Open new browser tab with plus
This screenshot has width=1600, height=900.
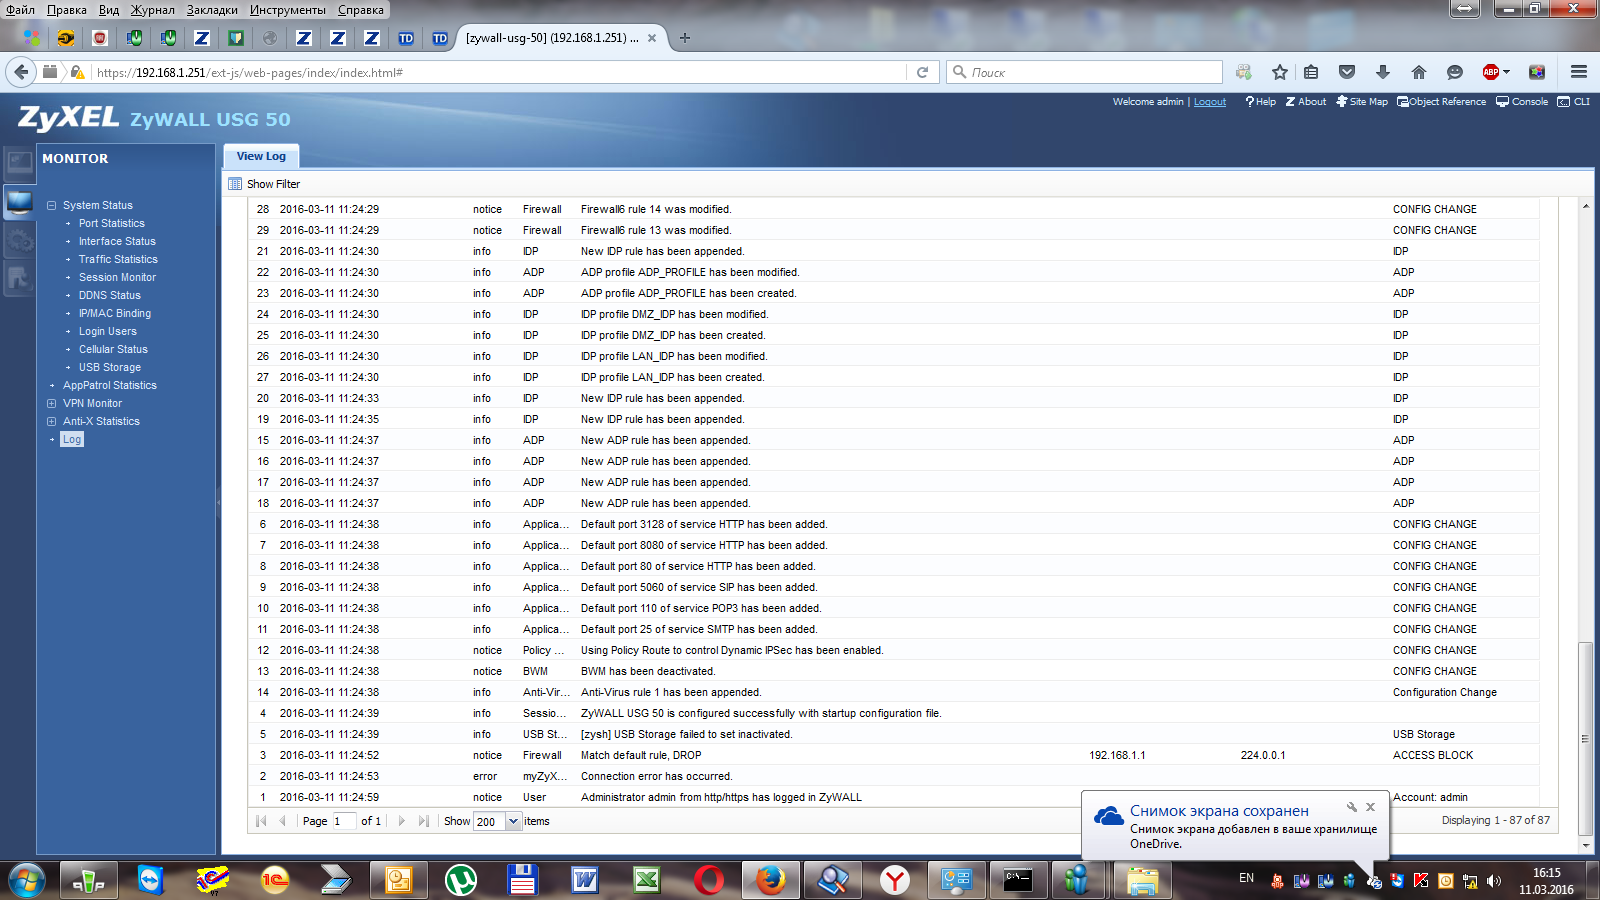[x=685, y=38]
